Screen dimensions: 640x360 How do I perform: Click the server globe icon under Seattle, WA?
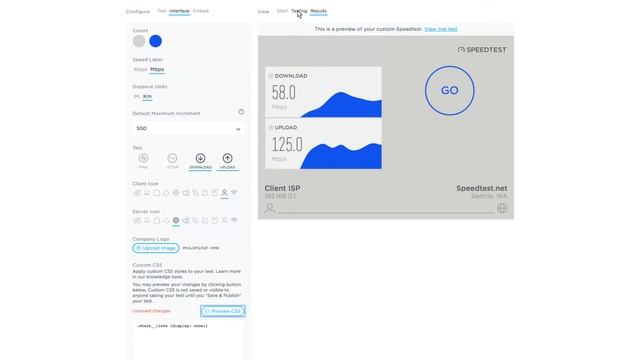pyautogui.click(x=502, y=208)
